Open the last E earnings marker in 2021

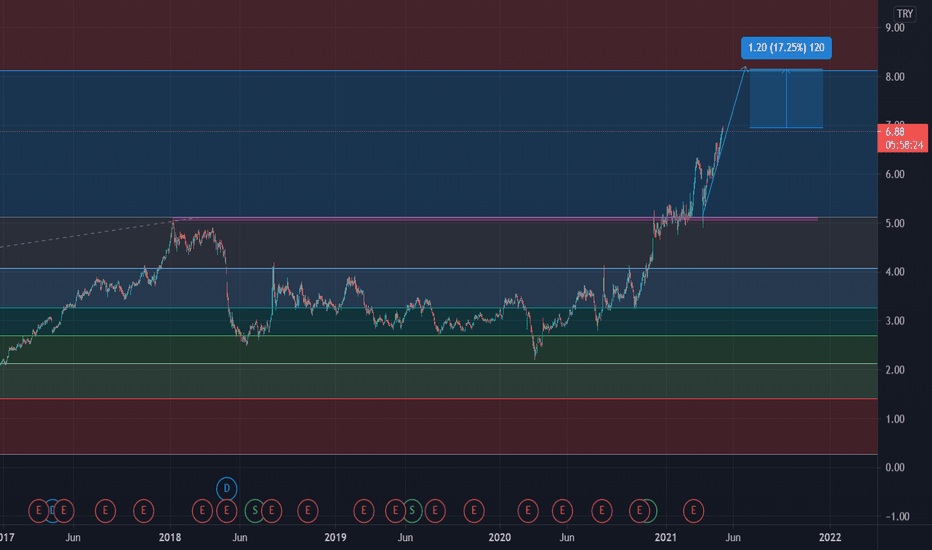[693, 511]
